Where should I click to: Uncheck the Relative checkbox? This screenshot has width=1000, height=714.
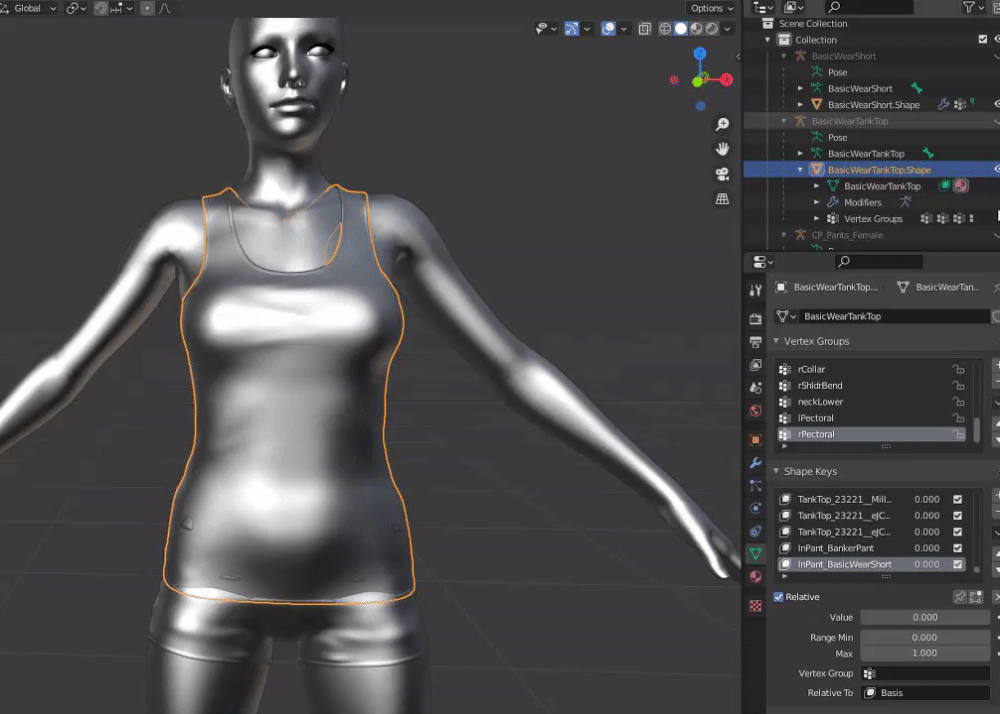coord(778,597)
